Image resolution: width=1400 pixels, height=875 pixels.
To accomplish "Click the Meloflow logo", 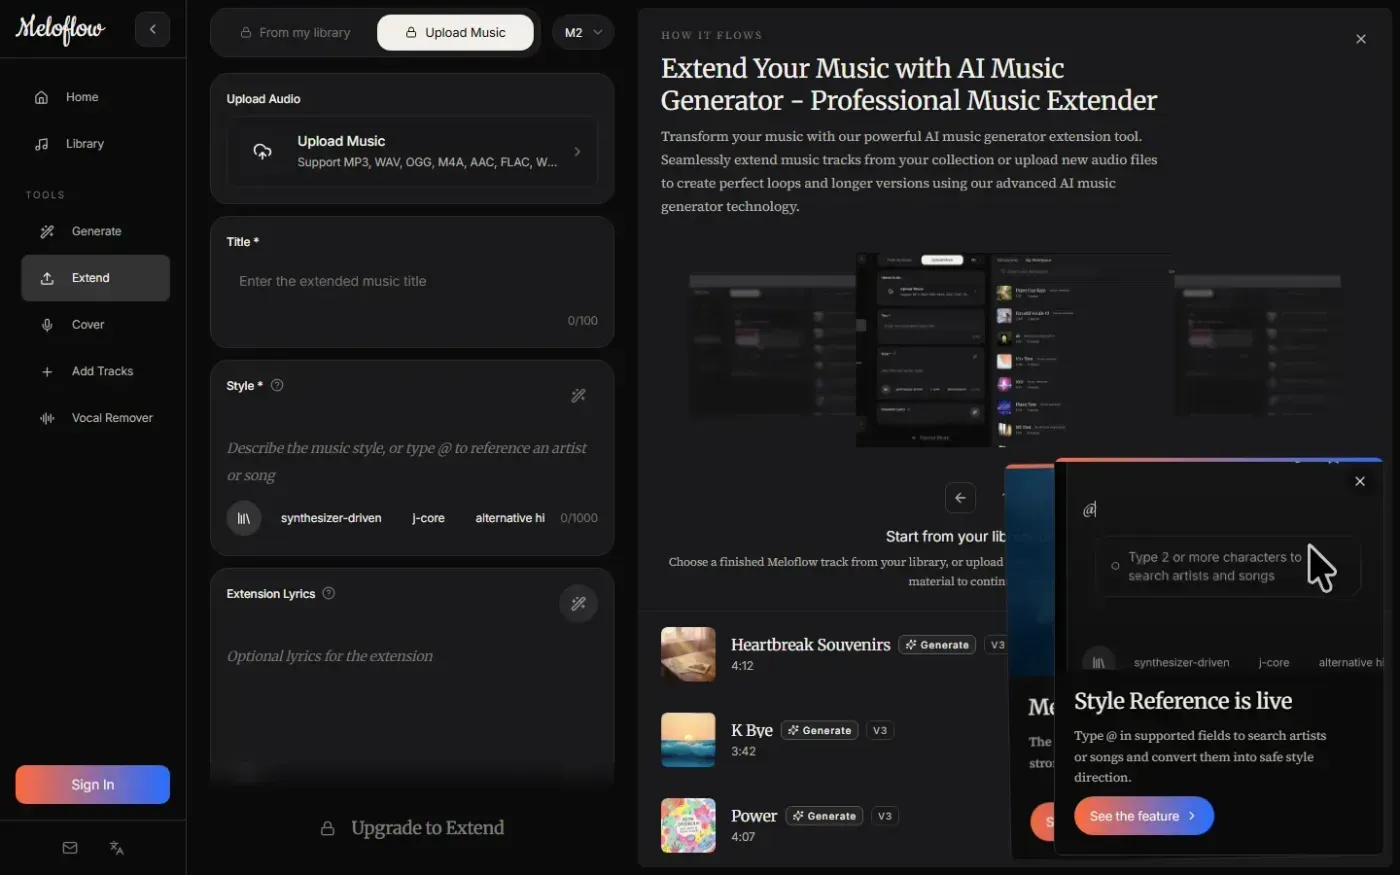I will click(x=60, y=29).
